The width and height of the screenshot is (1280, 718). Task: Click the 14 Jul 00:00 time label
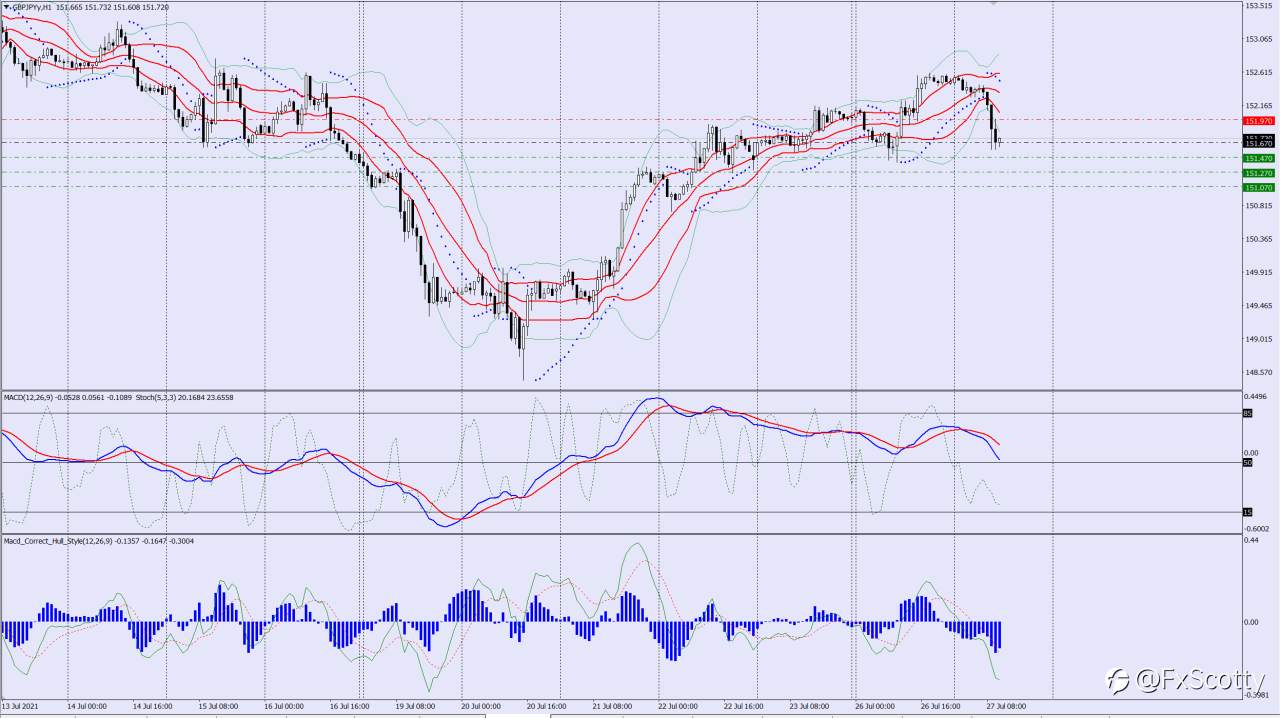tap(89, 705)
